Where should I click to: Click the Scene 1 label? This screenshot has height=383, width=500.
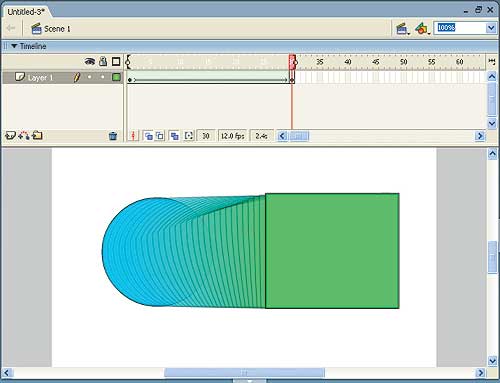click(x=57, y=29)
